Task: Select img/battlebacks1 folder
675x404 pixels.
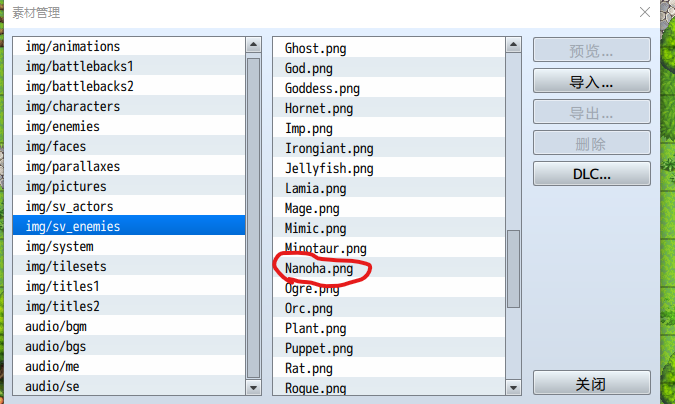Action: point(129,66)
